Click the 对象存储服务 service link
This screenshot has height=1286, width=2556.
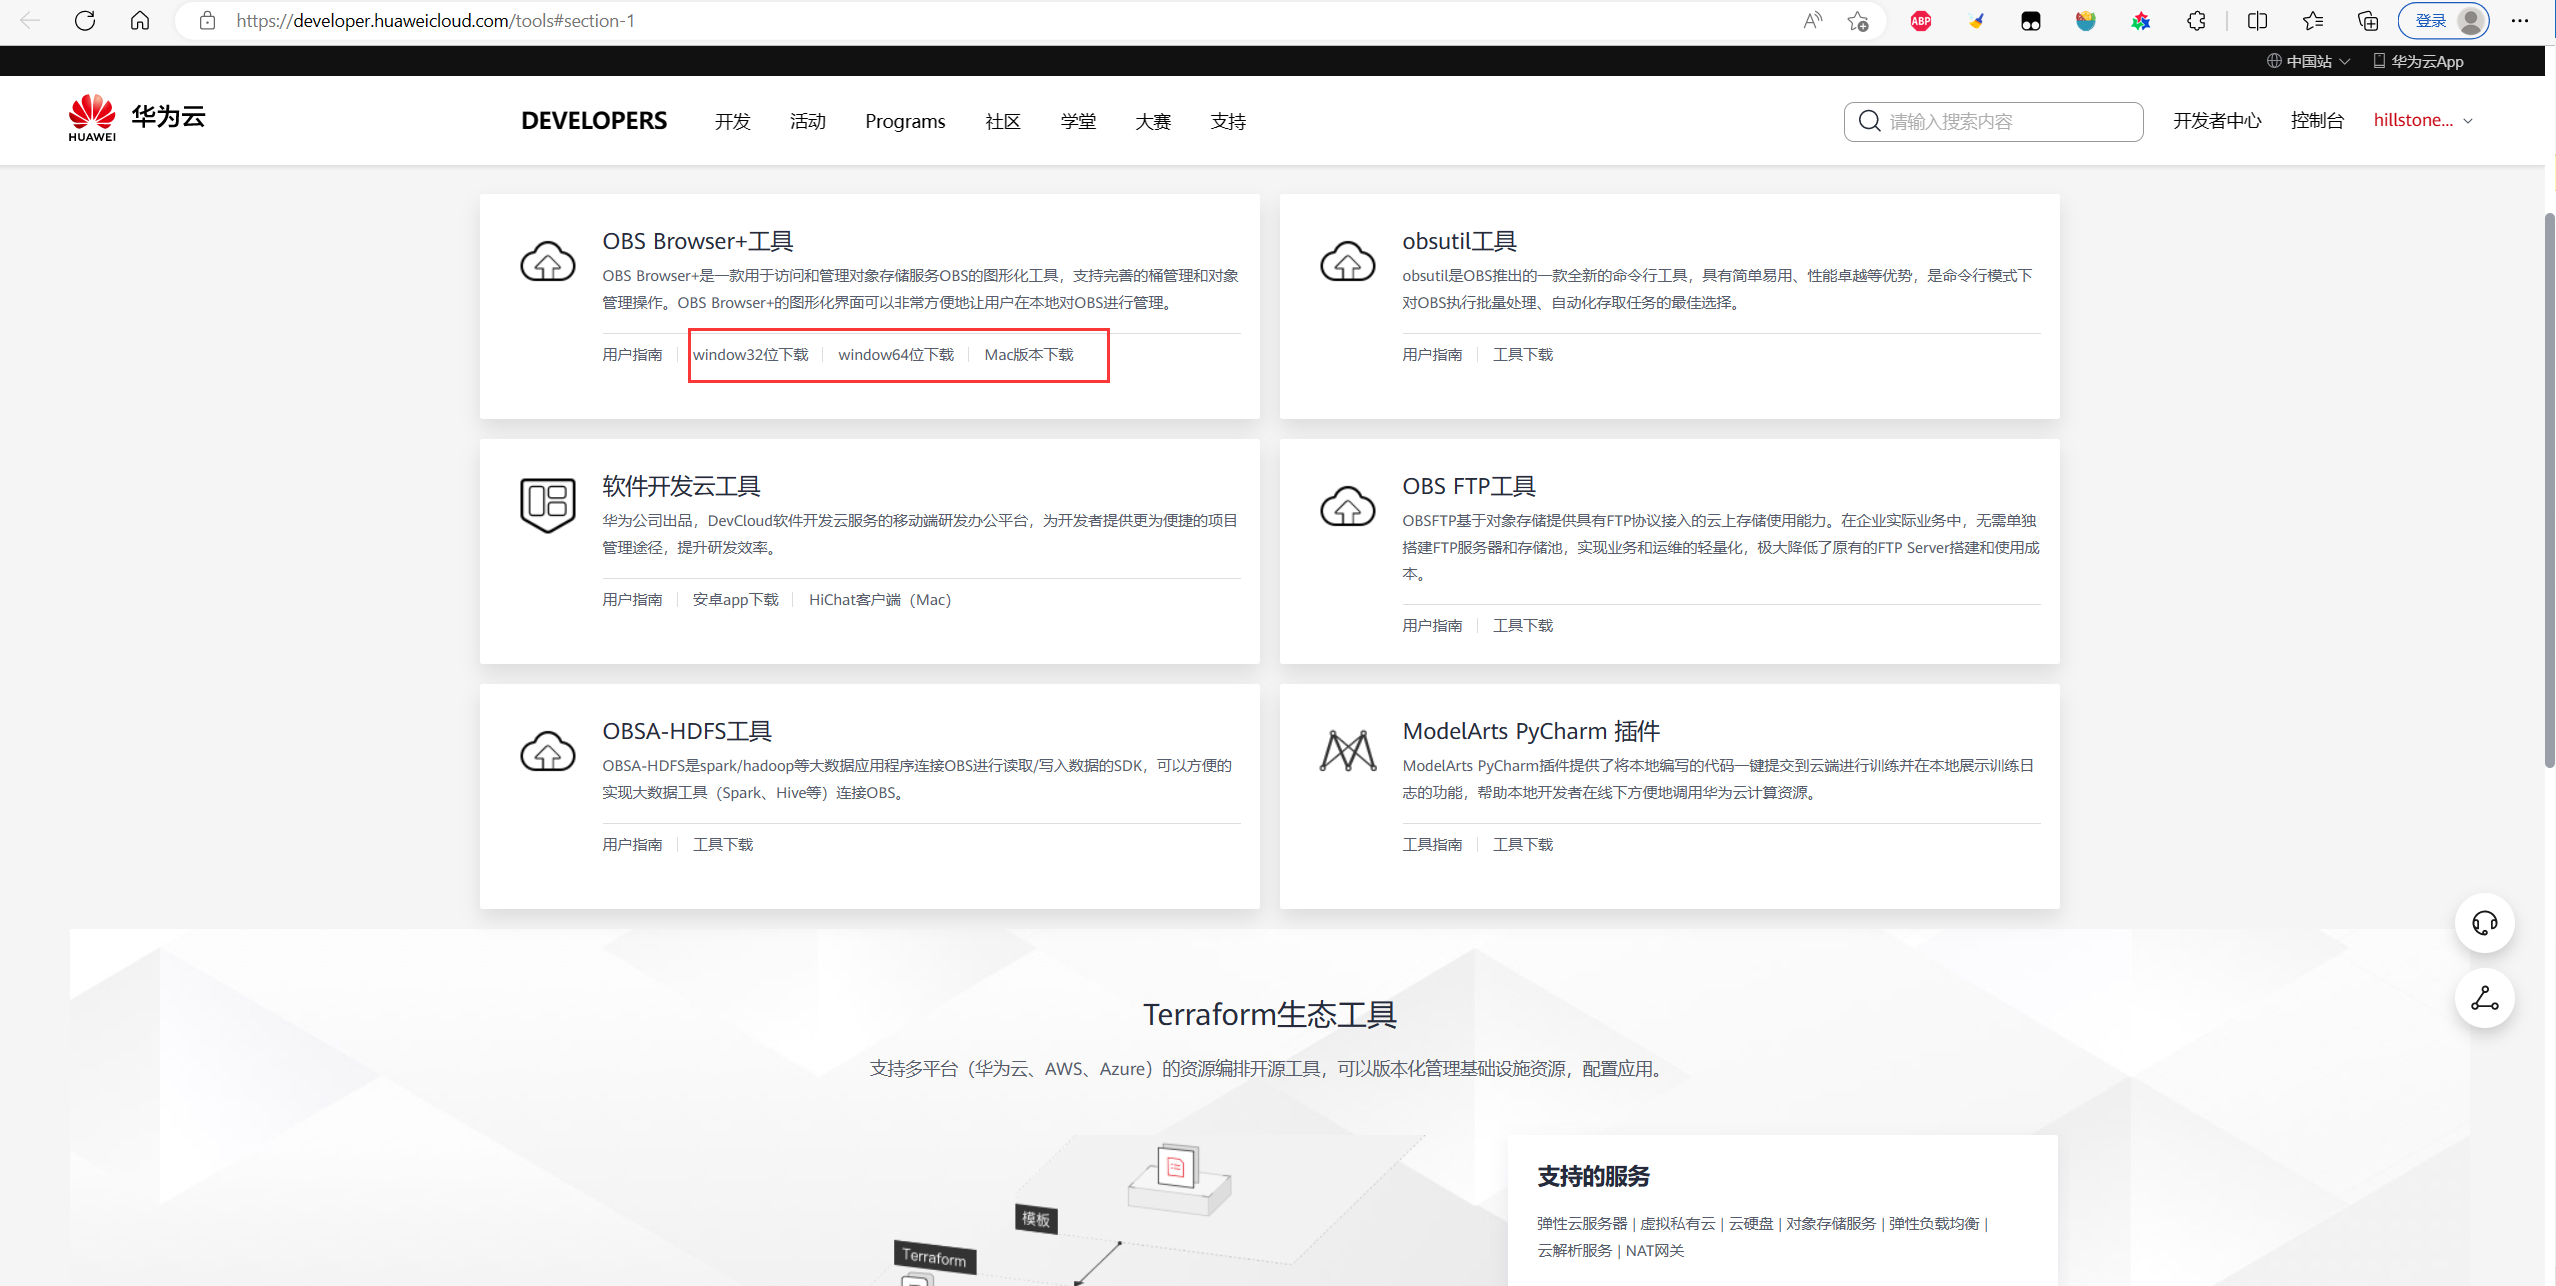1831,1223
